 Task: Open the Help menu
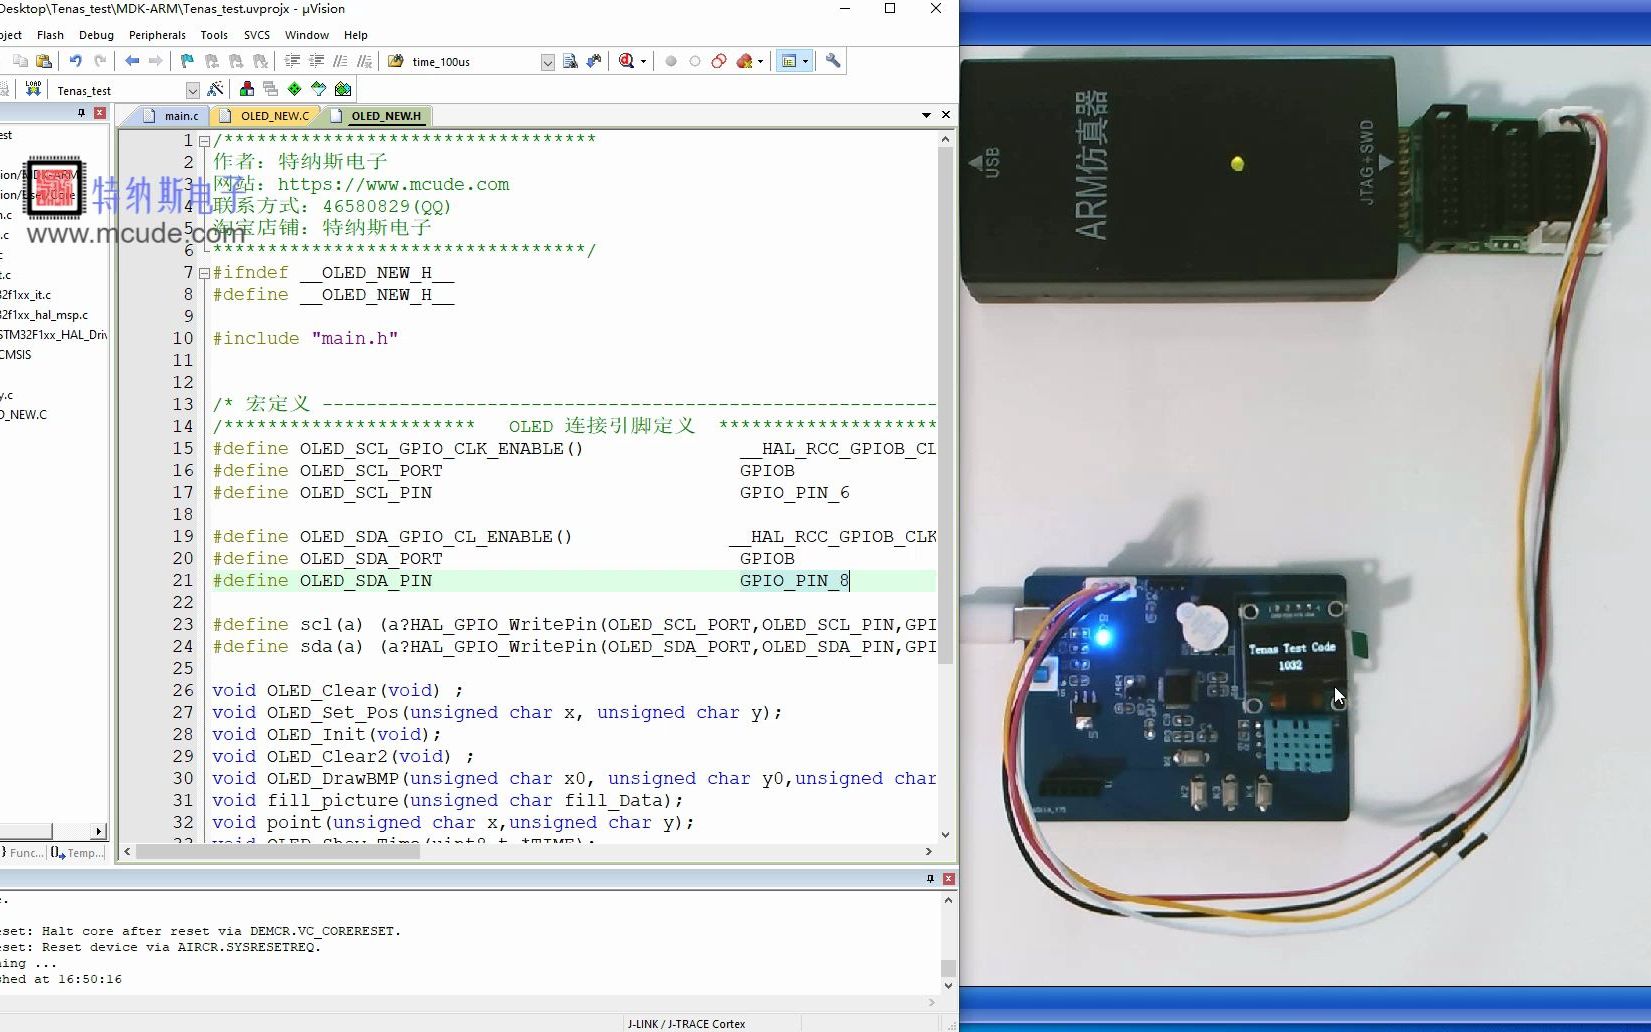pyautogui.click(x=356, y=35)
